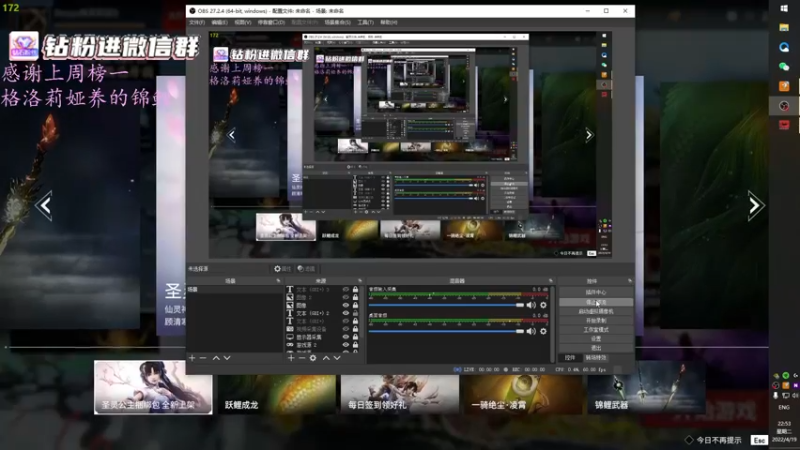Toggle visibility of the 图像 source
Screen dimensions: 800x450
(346, 305)
